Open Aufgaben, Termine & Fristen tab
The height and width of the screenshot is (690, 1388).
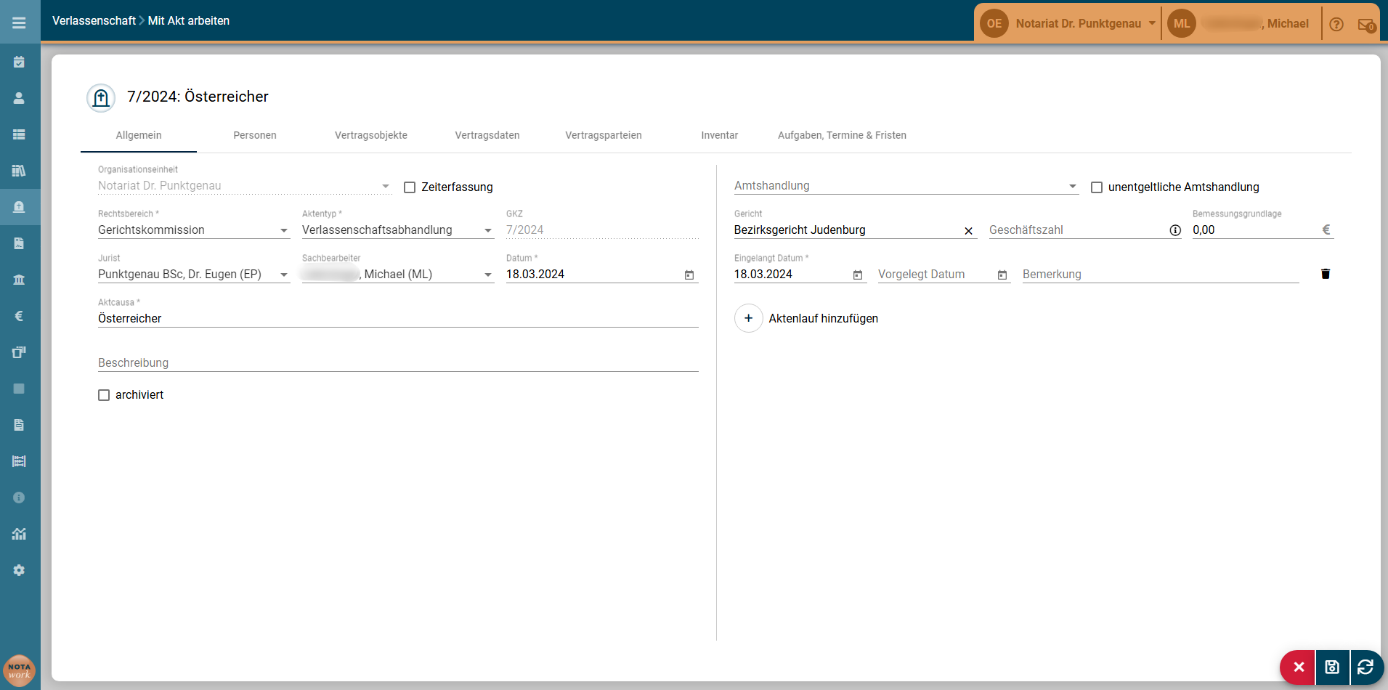pos(842,135)
